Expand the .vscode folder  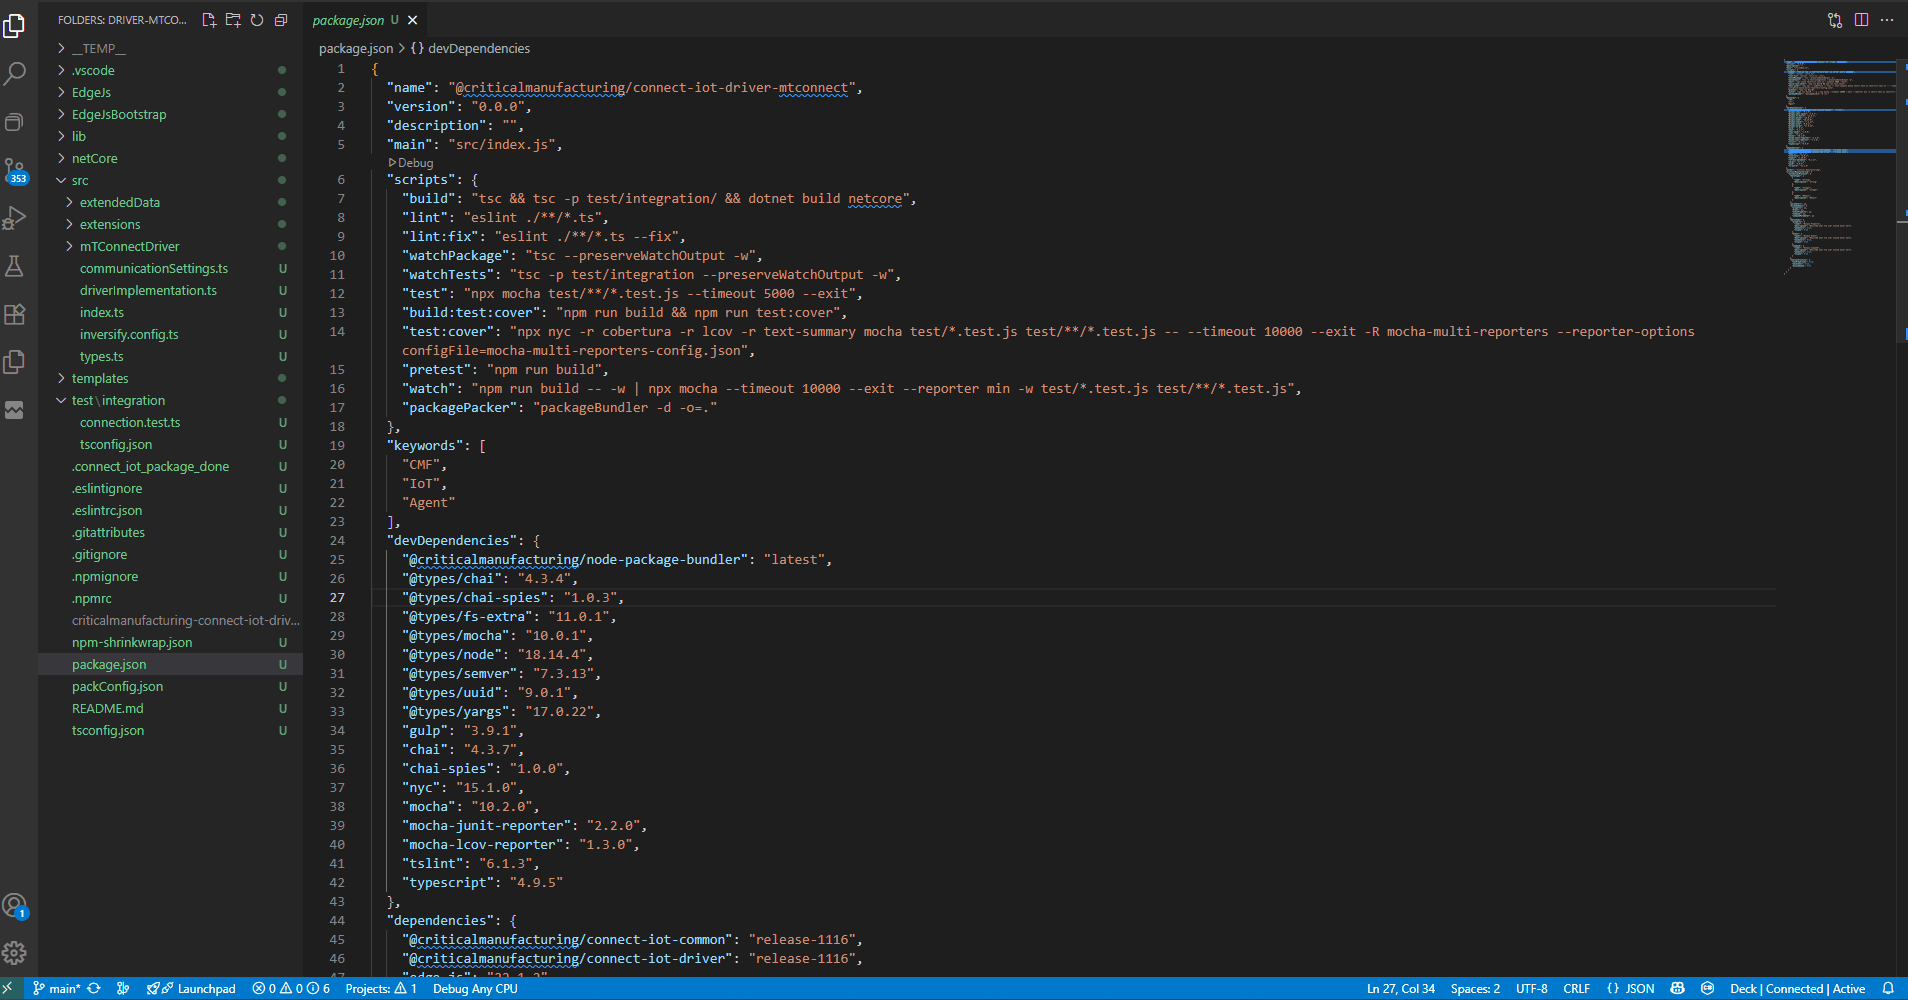pos(170,70)
